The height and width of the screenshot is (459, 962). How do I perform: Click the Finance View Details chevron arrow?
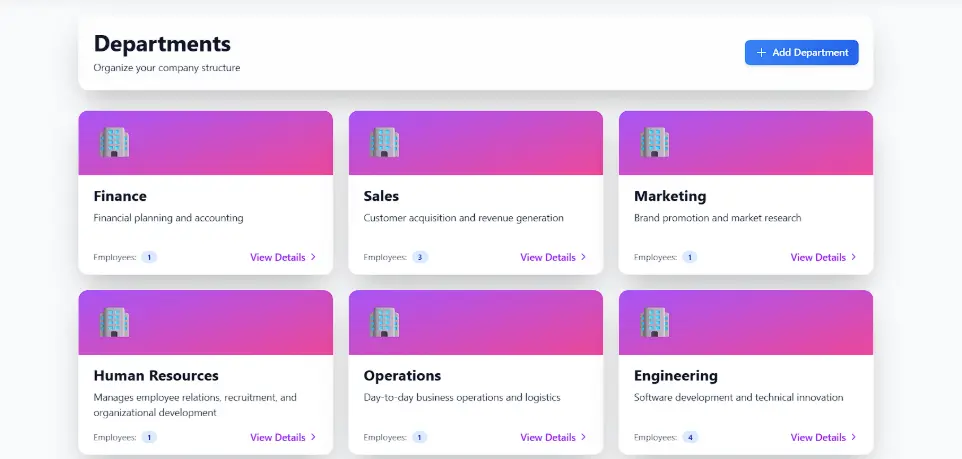(314, 257)
